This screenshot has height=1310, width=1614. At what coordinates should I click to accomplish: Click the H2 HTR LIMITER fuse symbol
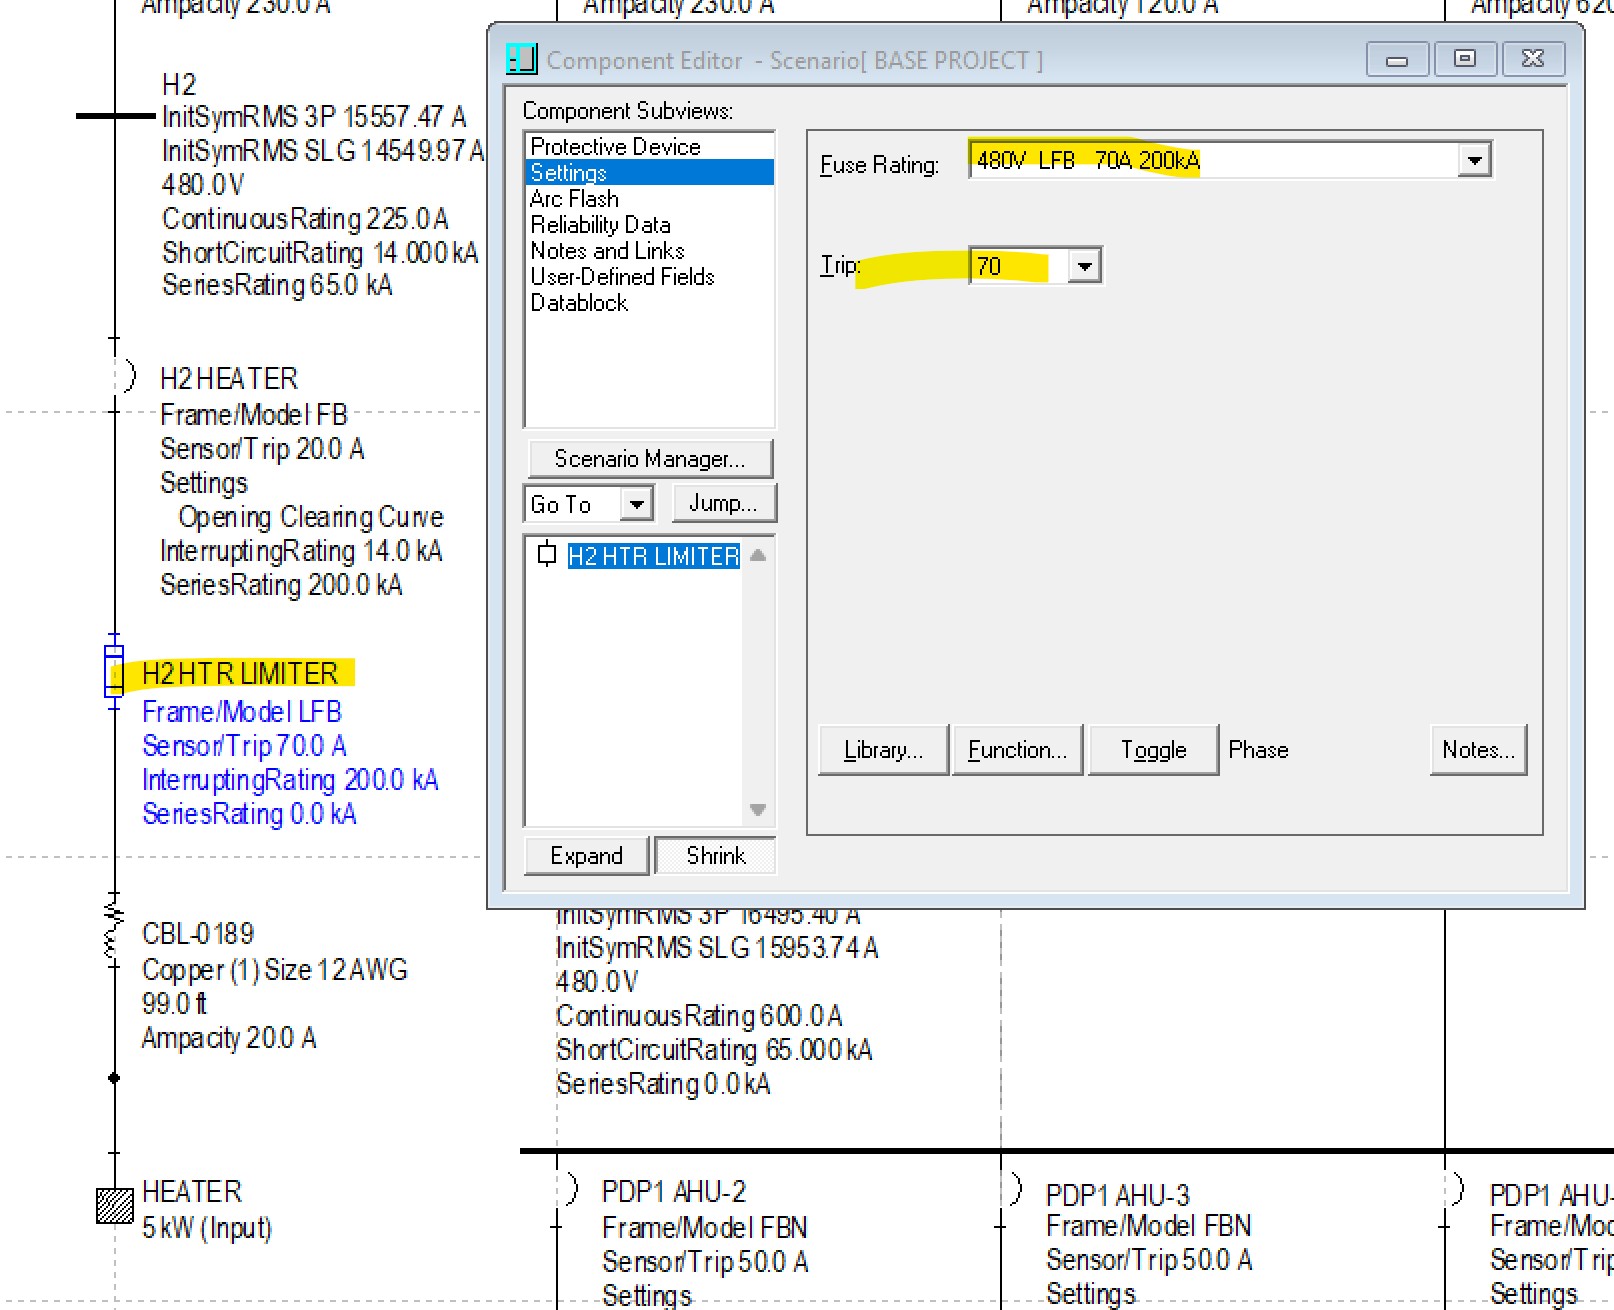[x=114, y=670]
